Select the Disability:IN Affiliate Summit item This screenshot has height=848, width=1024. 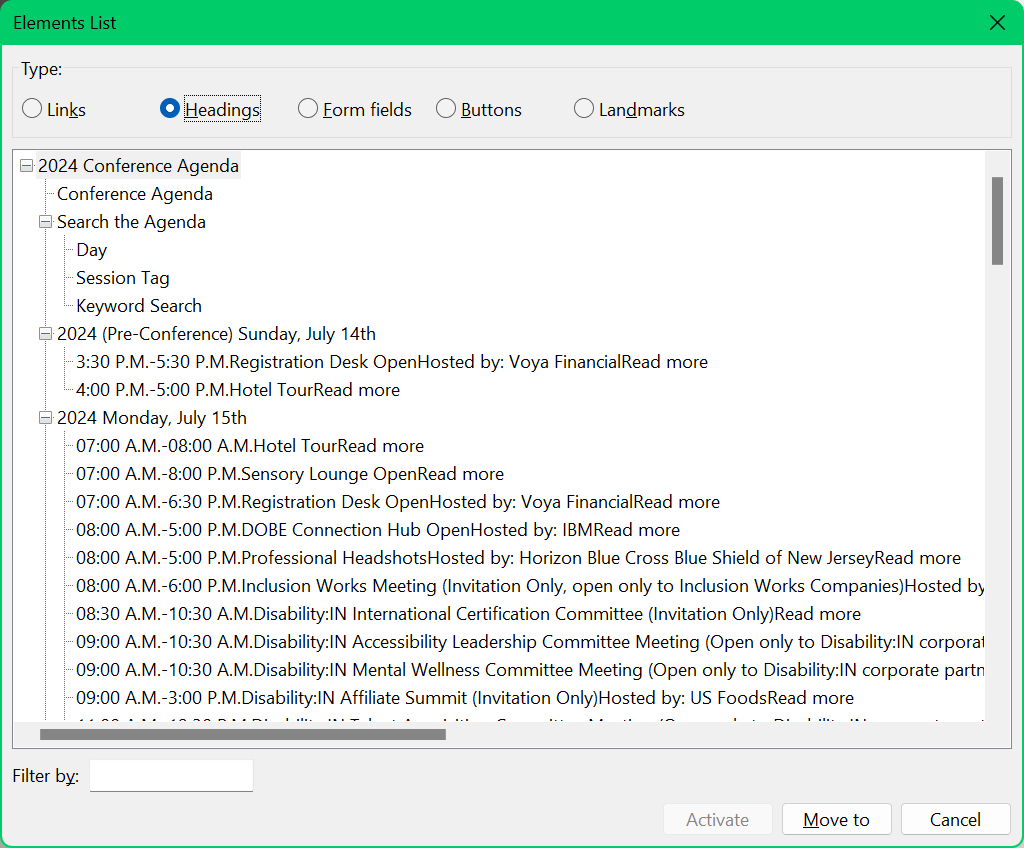pos(465,699)
